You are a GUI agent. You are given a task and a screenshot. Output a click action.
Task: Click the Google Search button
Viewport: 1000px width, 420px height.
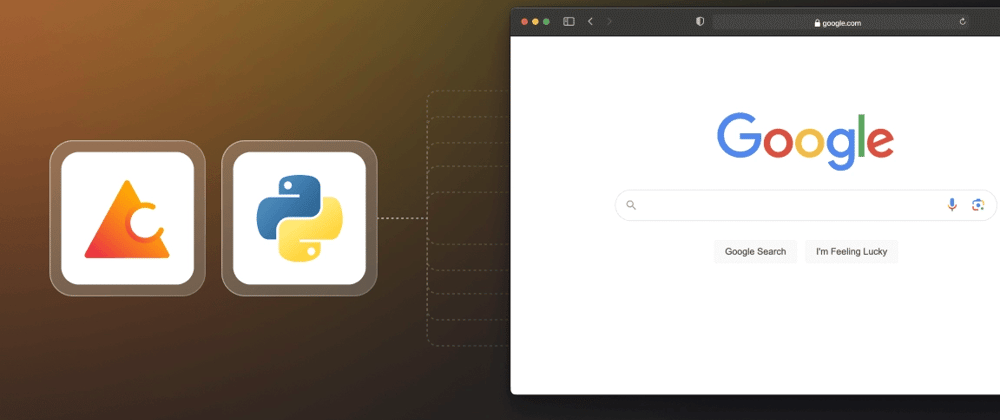[x=755, y=252]
